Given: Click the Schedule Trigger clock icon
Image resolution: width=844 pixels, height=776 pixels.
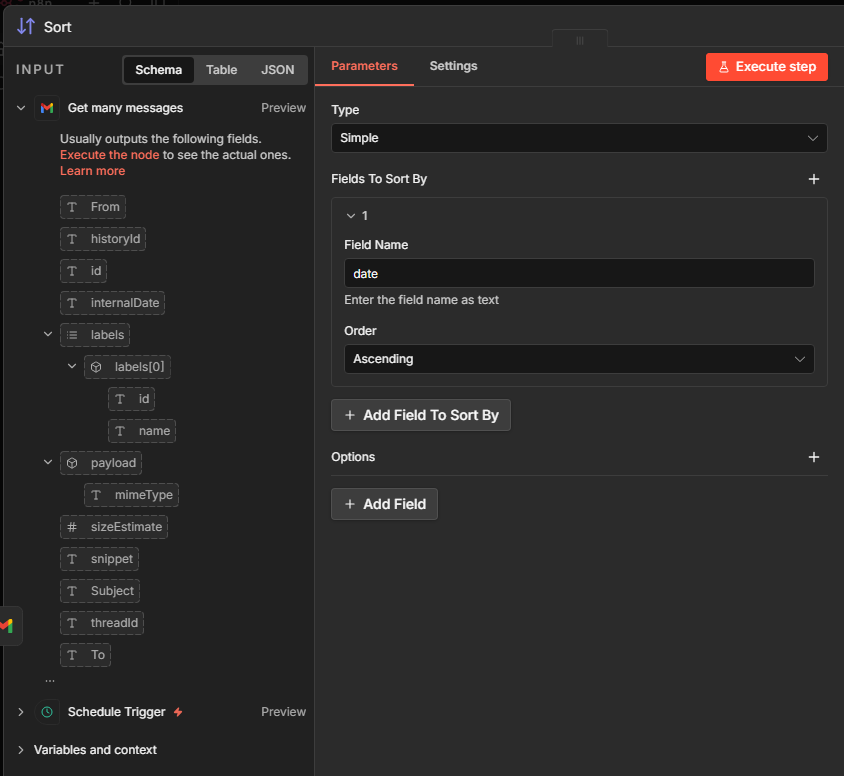Looking at the screenshot, I should [x=47, y=712].
